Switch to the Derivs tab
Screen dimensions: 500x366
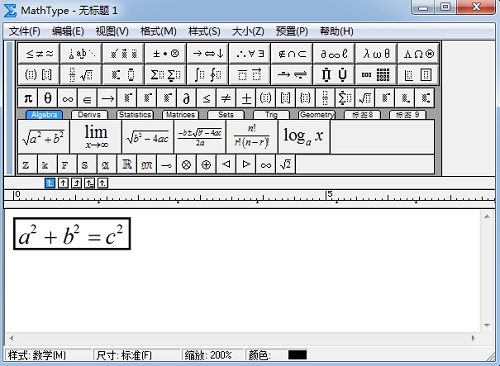[89, 115]
